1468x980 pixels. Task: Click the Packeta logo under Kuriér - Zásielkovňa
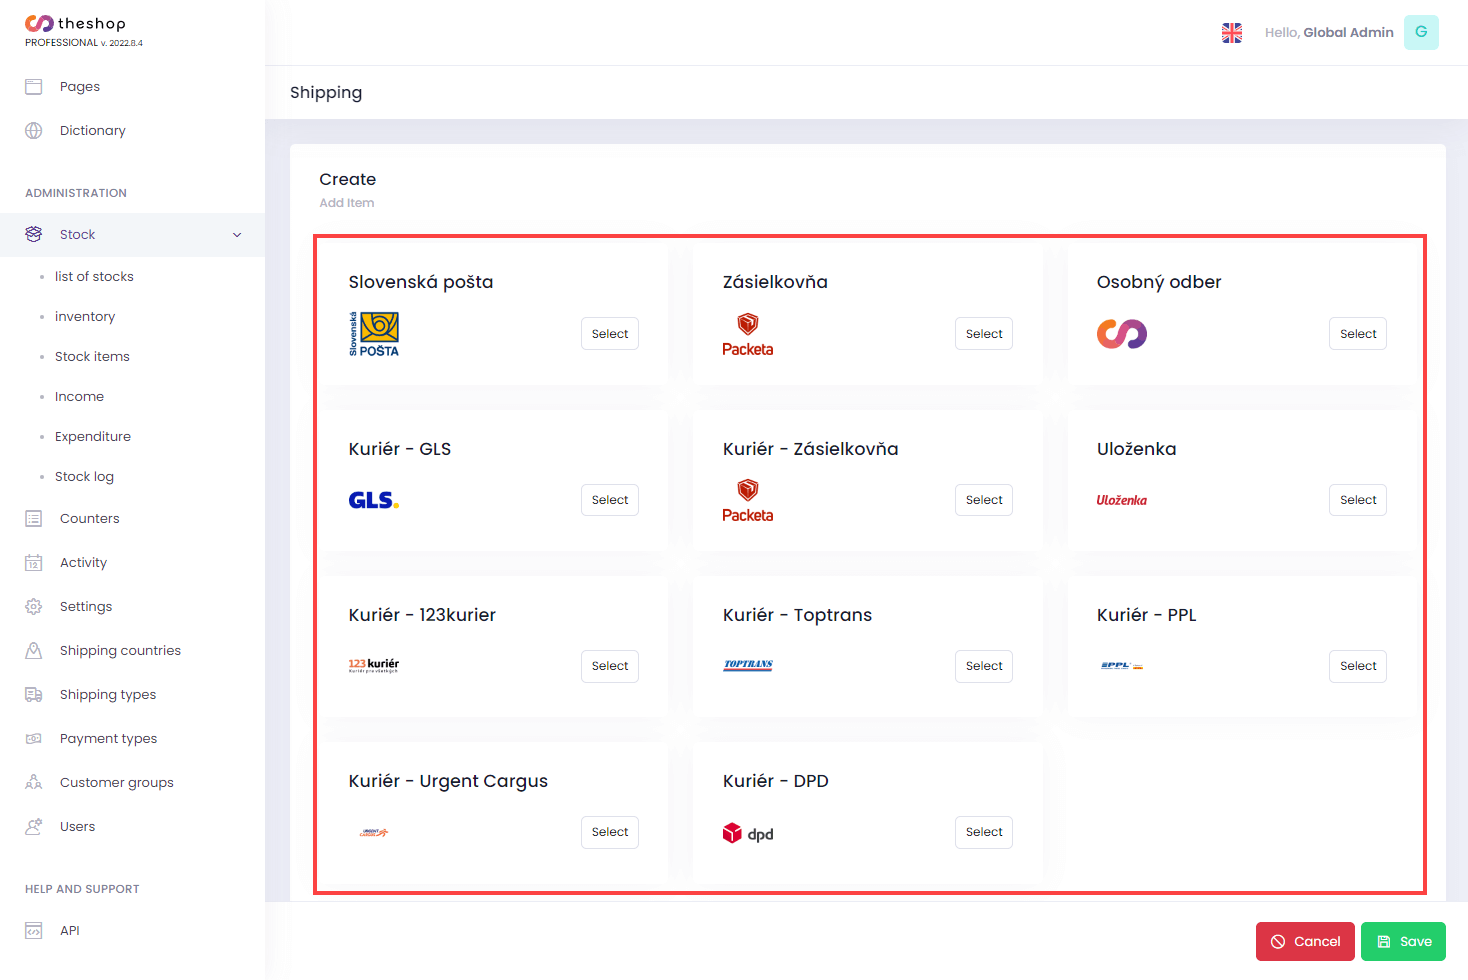coord(748,500)
